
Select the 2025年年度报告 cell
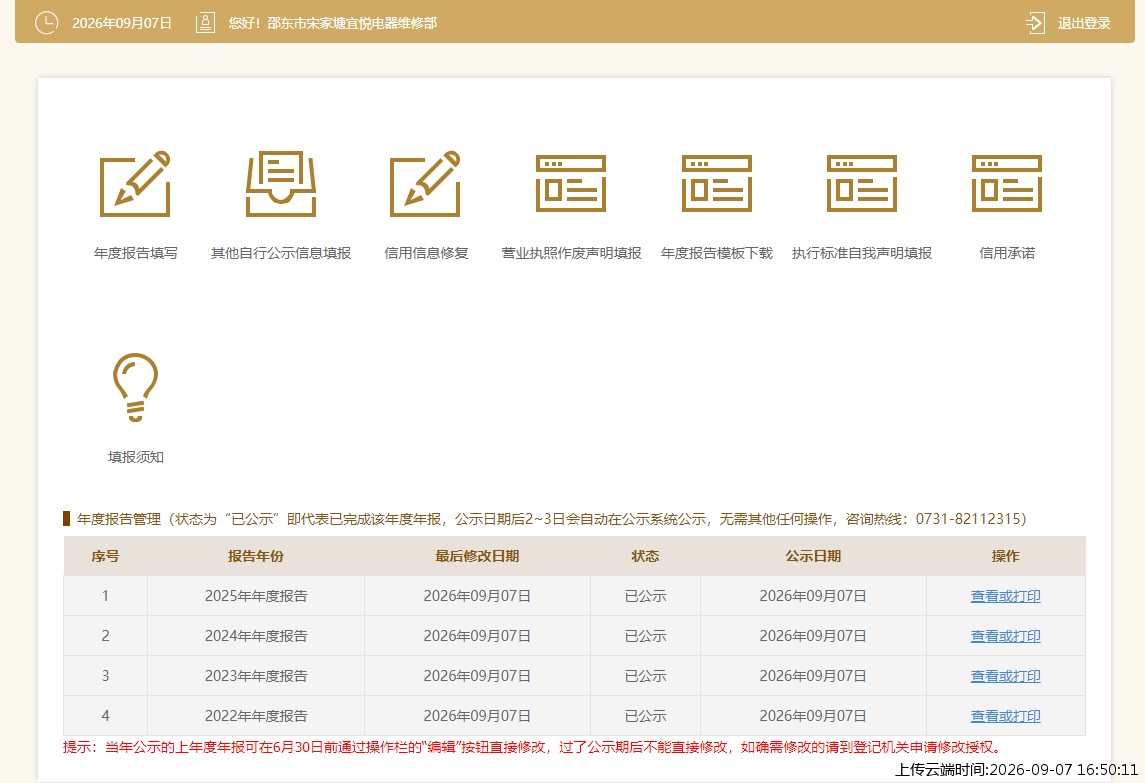[x=256, y=596]
